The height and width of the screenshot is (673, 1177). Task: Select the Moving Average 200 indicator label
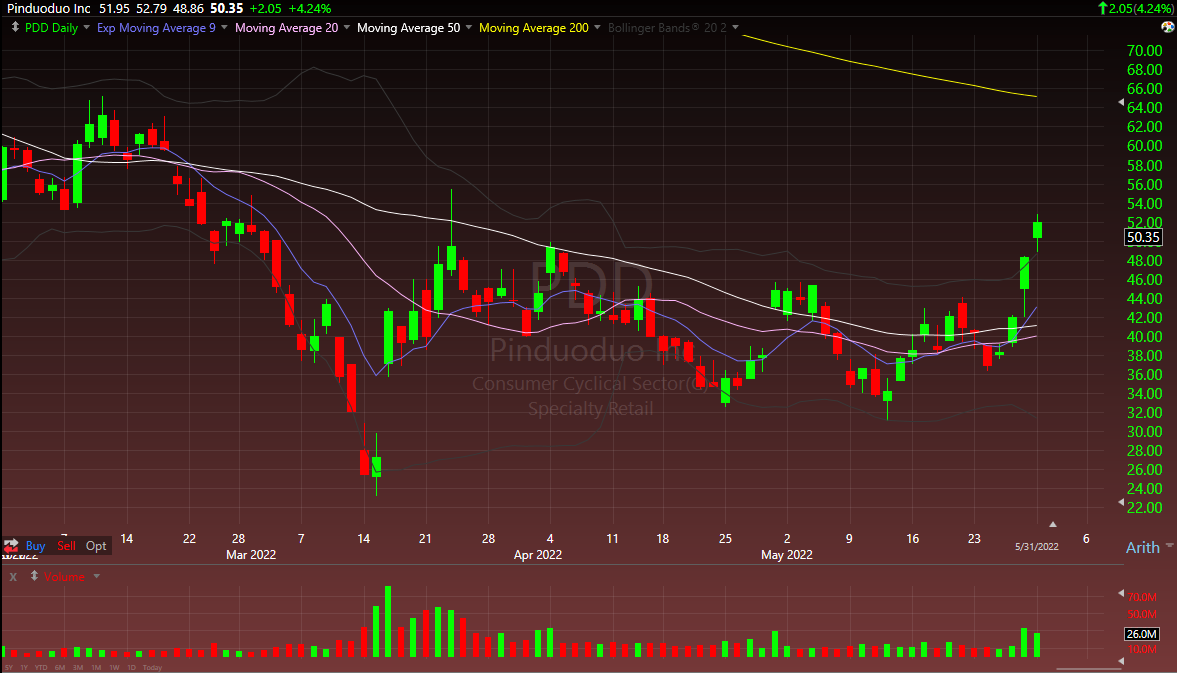point(534,28)
